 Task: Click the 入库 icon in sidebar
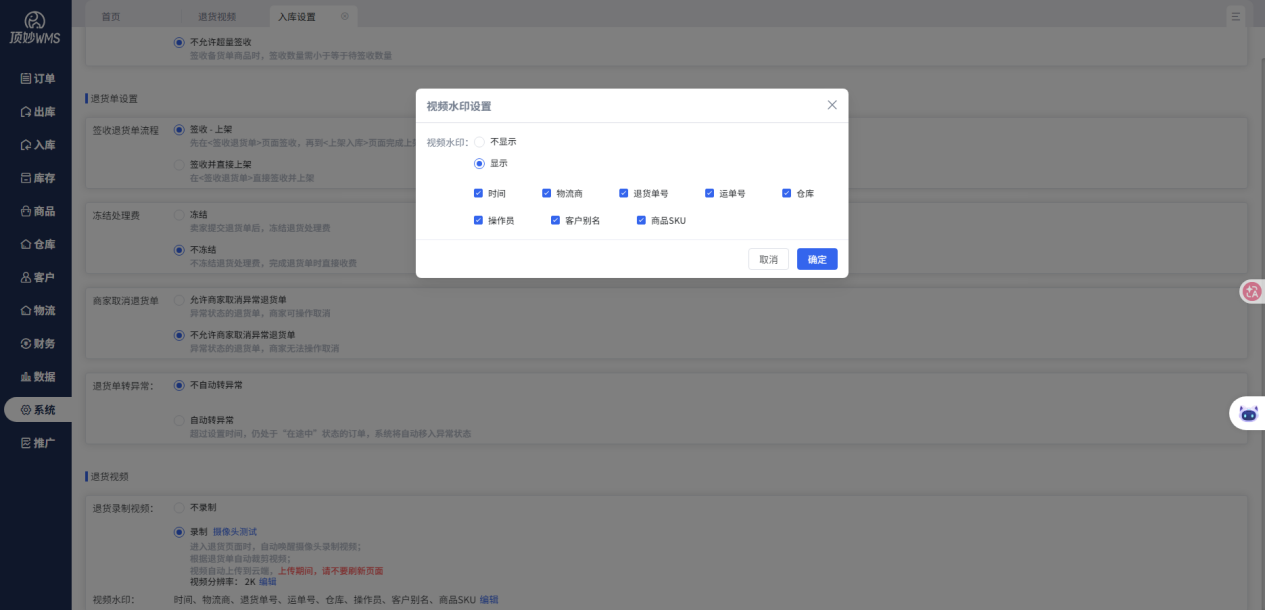click(x=26, y=145)
